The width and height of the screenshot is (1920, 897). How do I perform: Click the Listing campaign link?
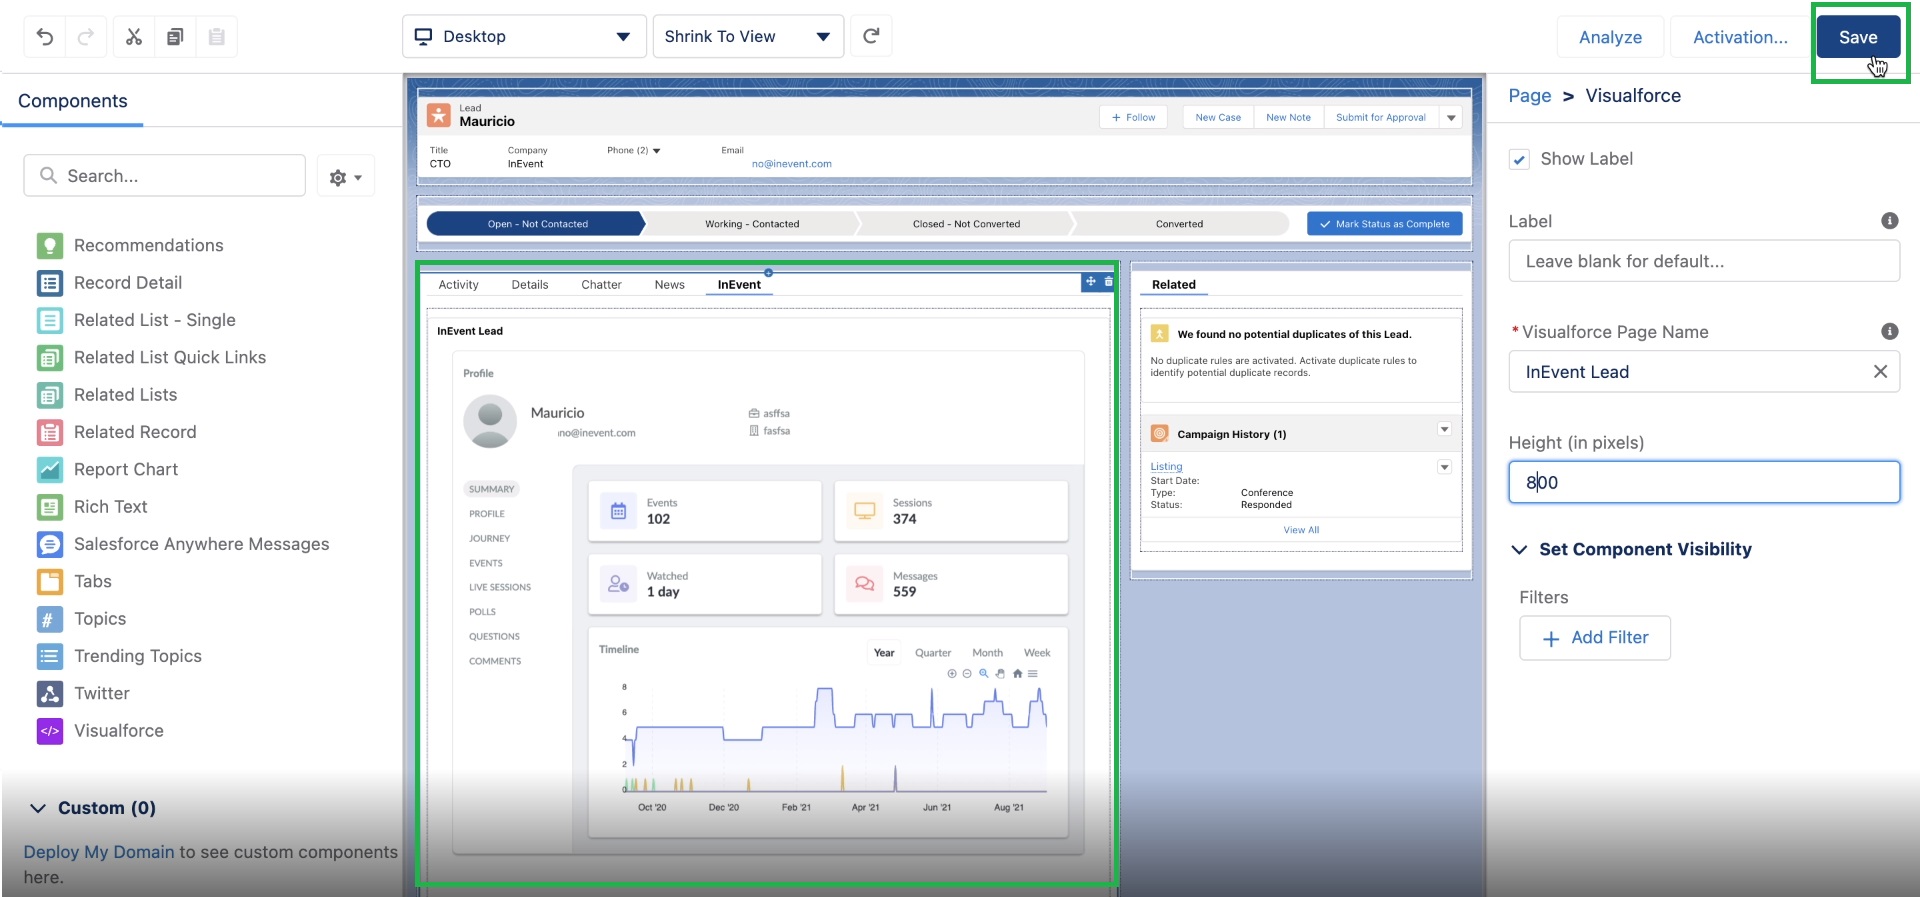tap(1166, 467)
